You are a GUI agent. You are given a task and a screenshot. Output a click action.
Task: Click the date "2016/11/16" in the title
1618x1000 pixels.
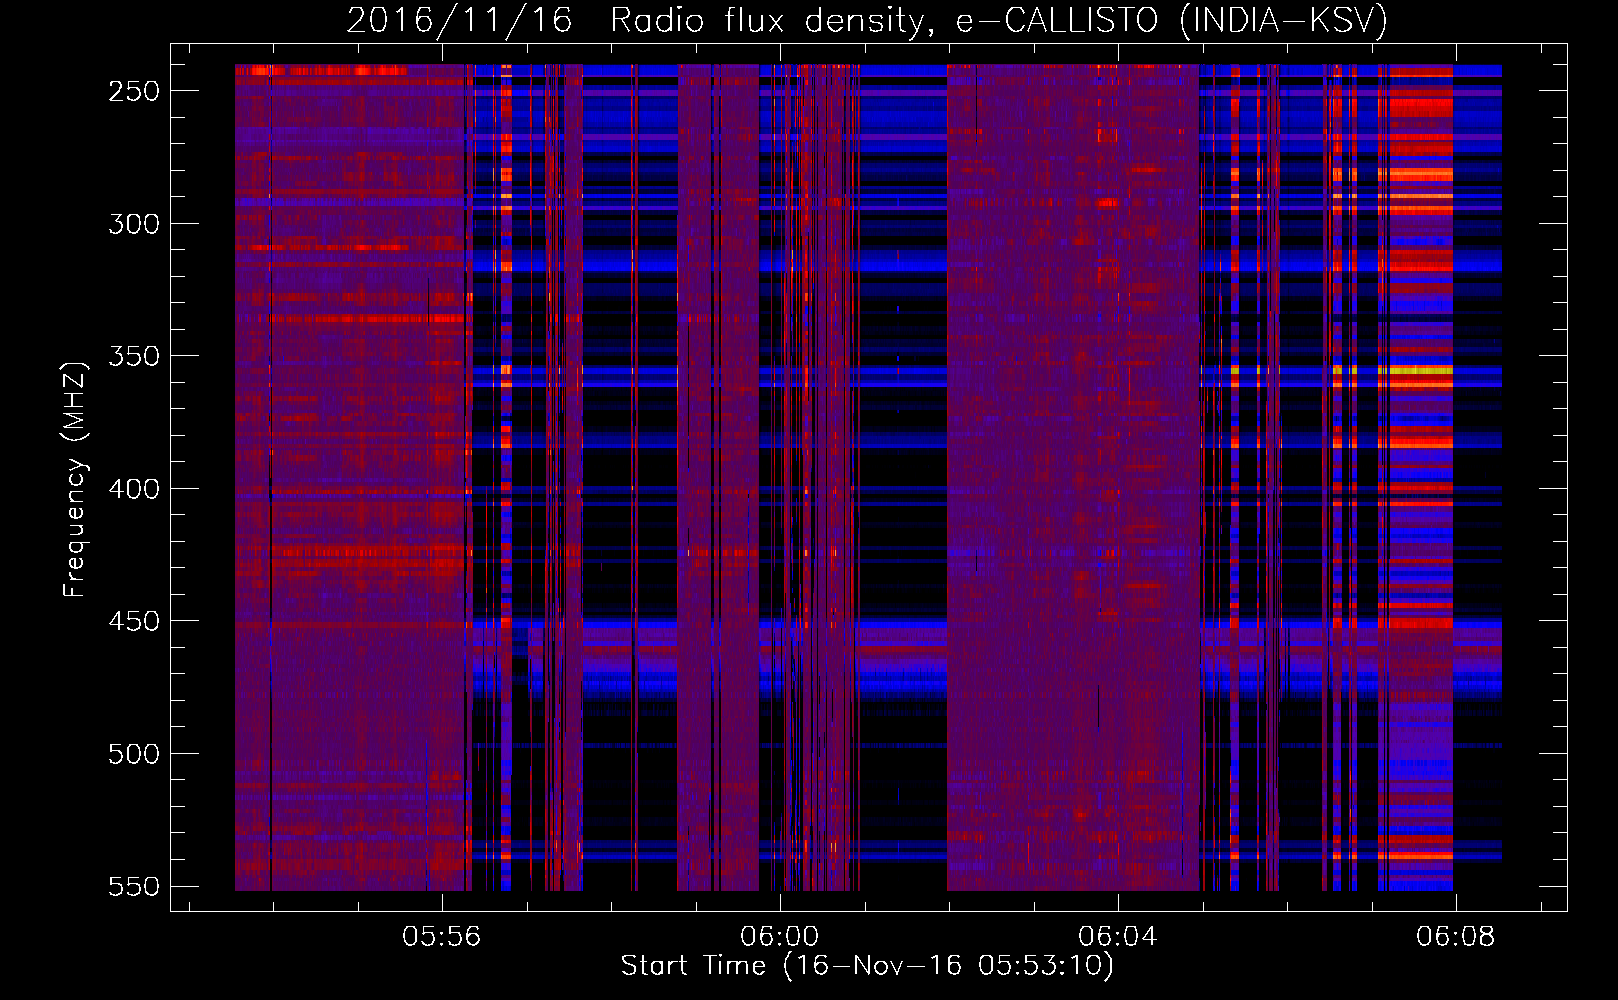point(459,20)
